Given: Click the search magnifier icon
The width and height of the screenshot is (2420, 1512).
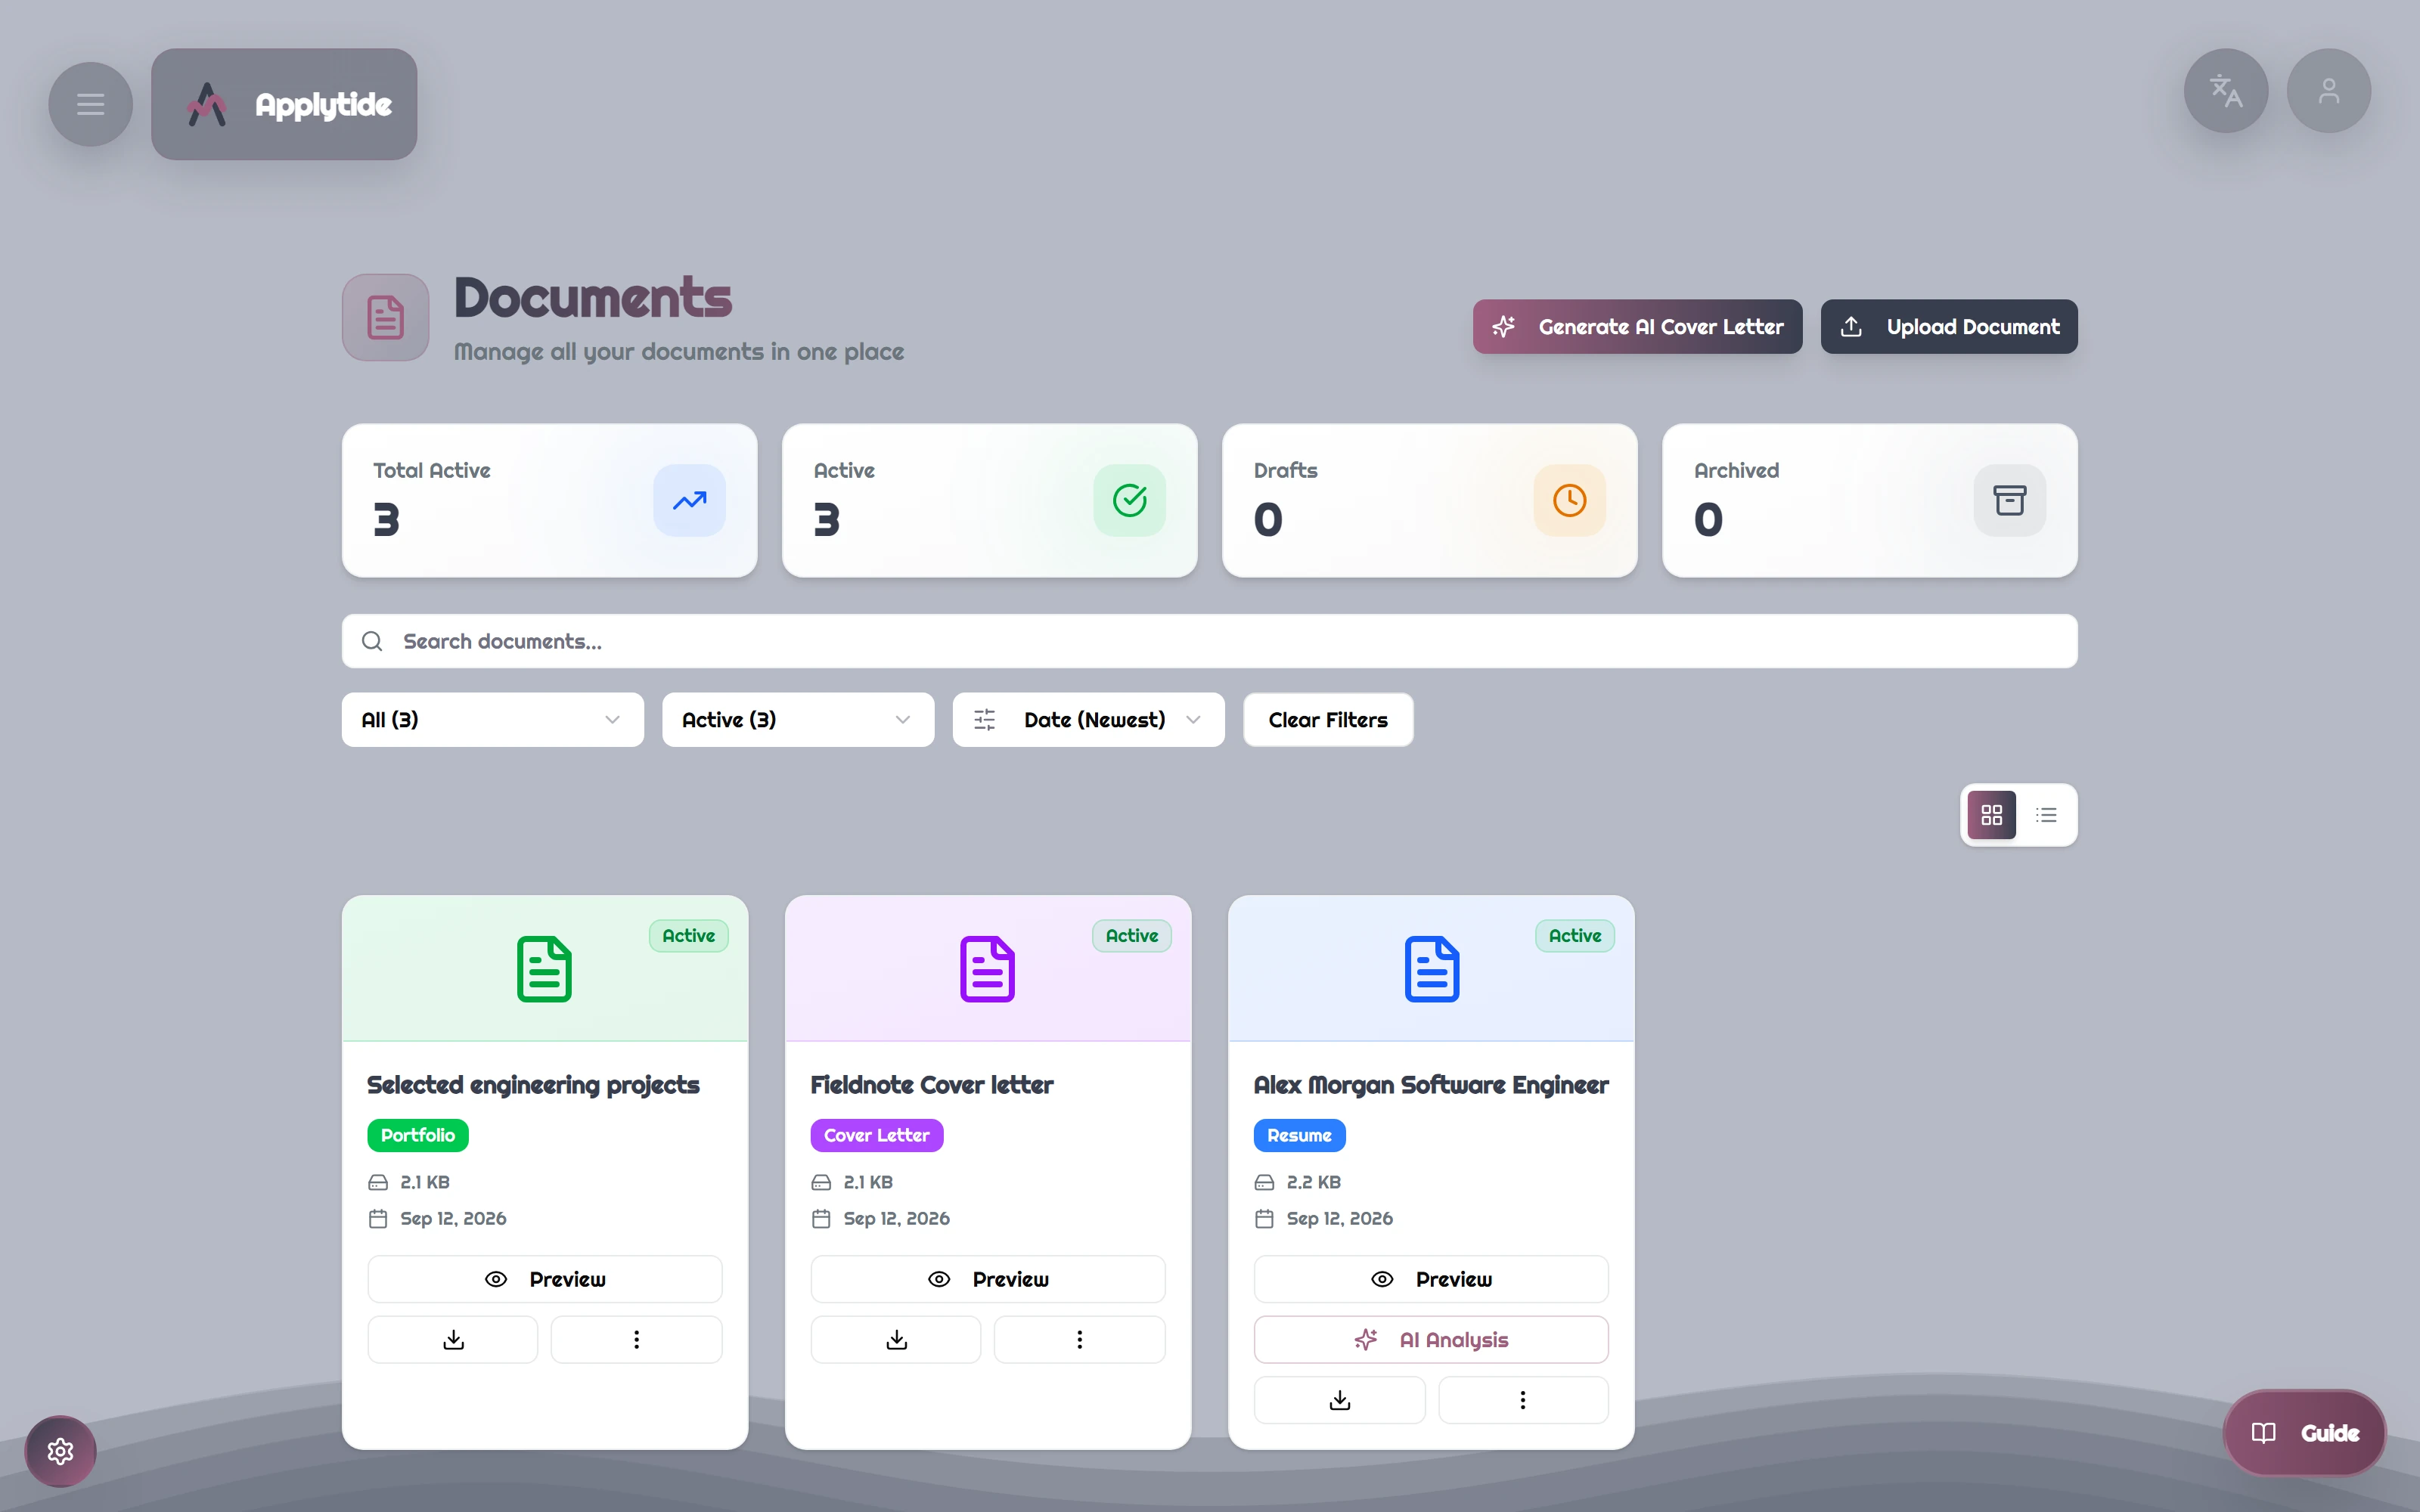Looking at the screenshot, I should click(372, 641).
